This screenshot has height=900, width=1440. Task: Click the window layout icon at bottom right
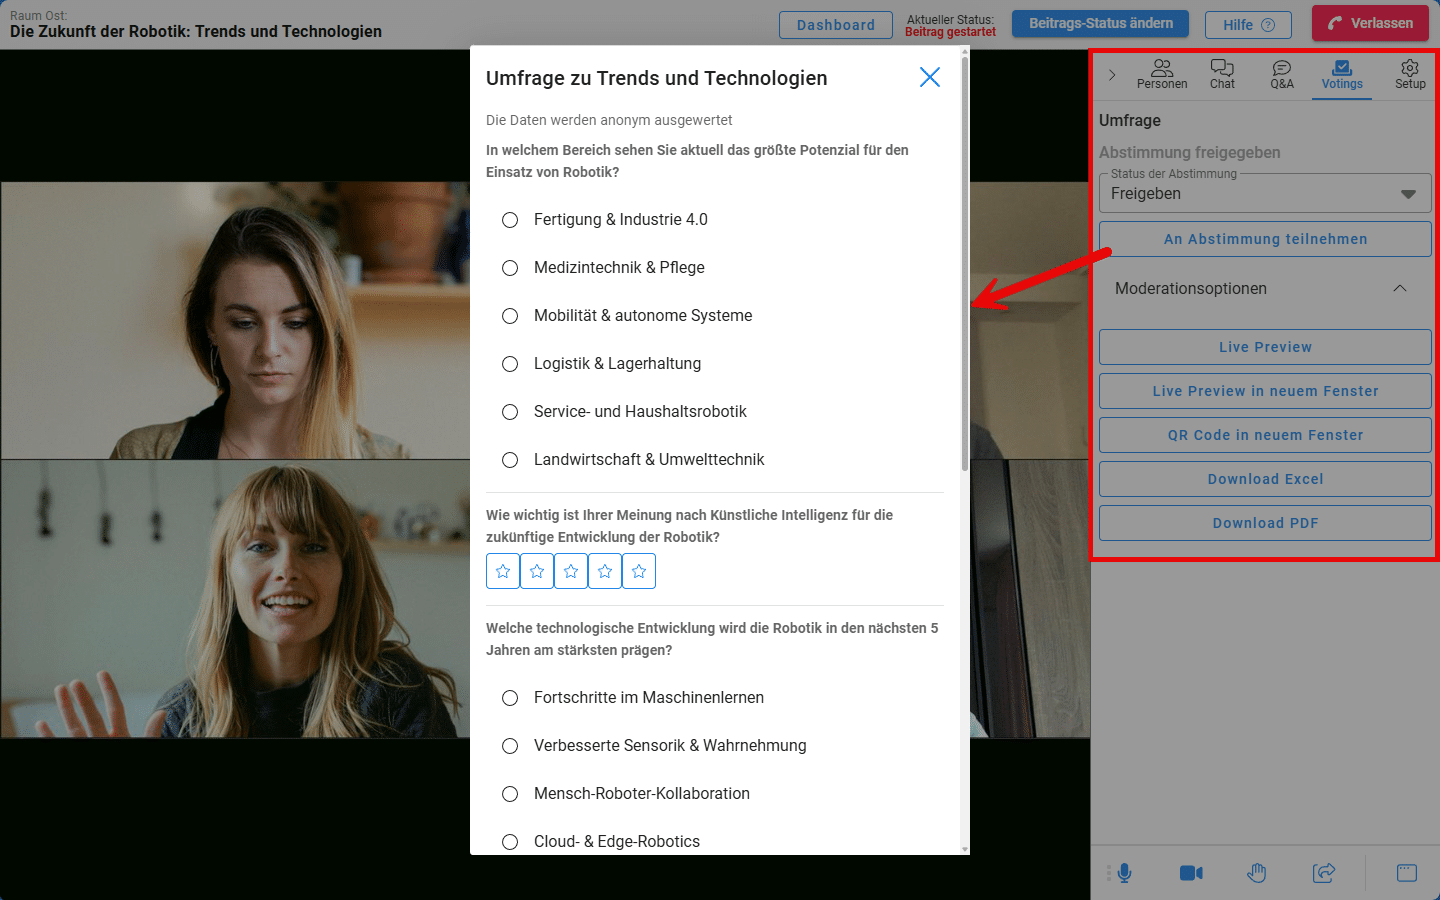coord(1407,873)
